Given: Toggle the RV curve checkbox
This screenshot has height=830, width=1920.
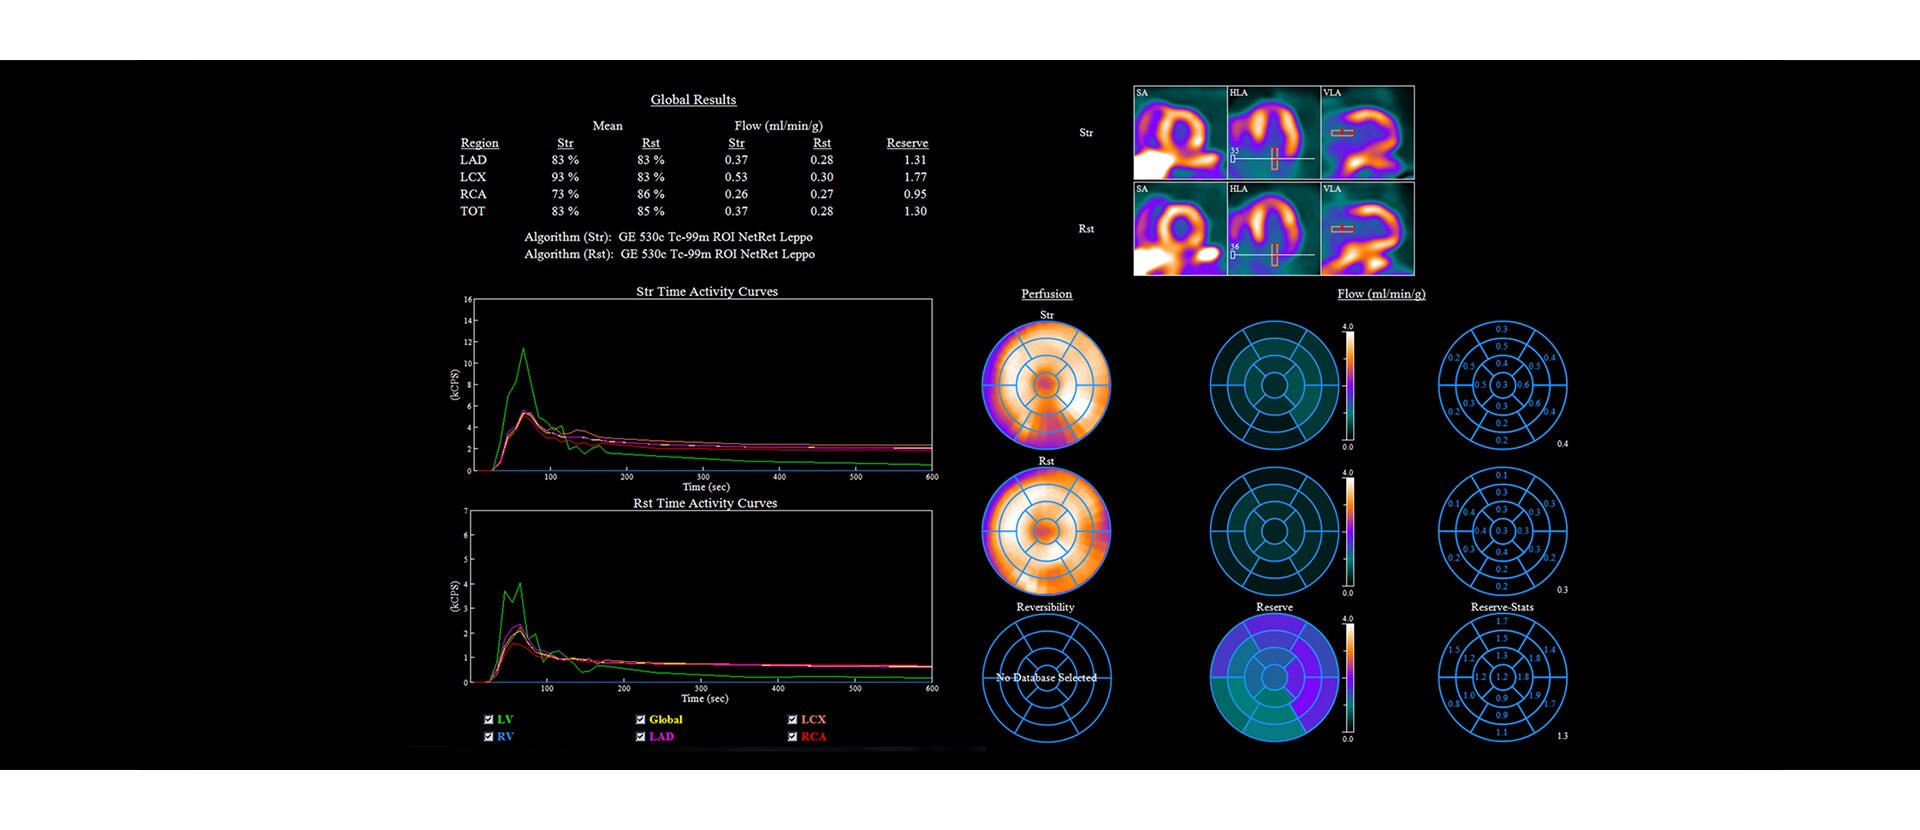Looking at the screenshot, I should click(x=489, y=737).
